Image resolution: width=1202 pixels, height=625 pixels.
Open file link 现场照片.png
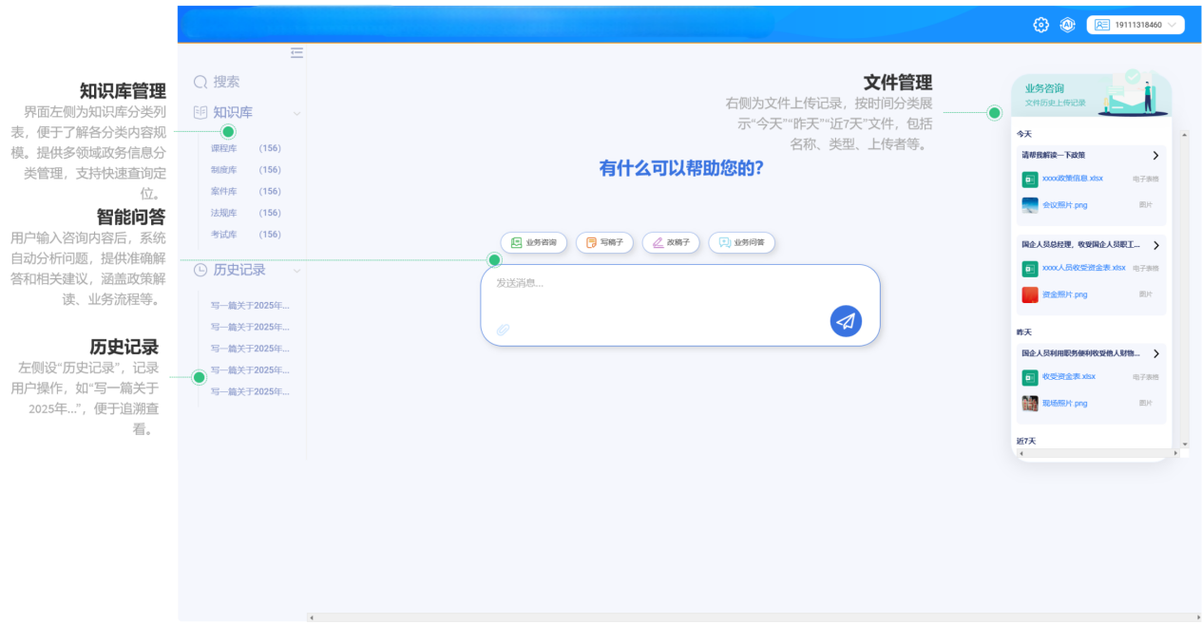(1065, 404)
